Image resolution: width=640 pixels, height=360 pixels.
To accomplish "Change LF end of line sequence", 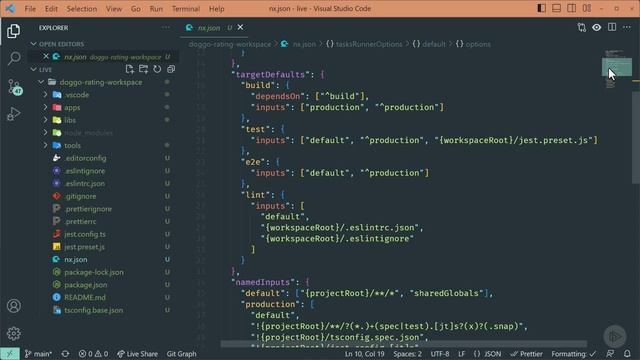I will (461, 354).
